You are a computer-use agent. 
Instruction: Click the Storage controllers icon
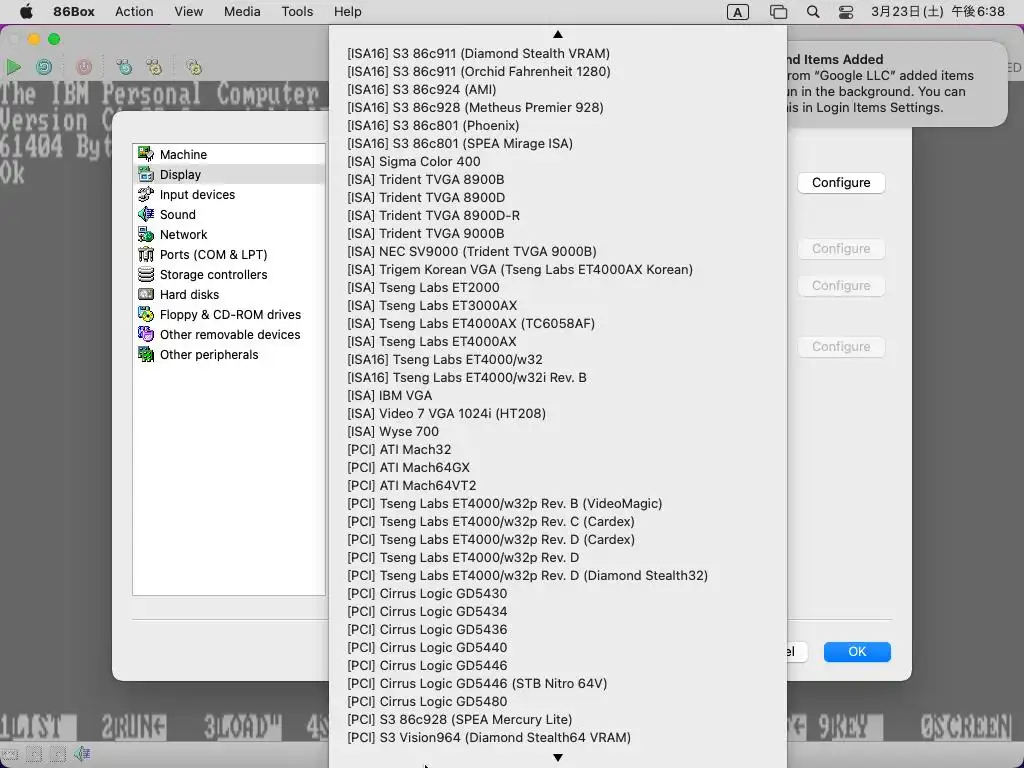point(146,274)
